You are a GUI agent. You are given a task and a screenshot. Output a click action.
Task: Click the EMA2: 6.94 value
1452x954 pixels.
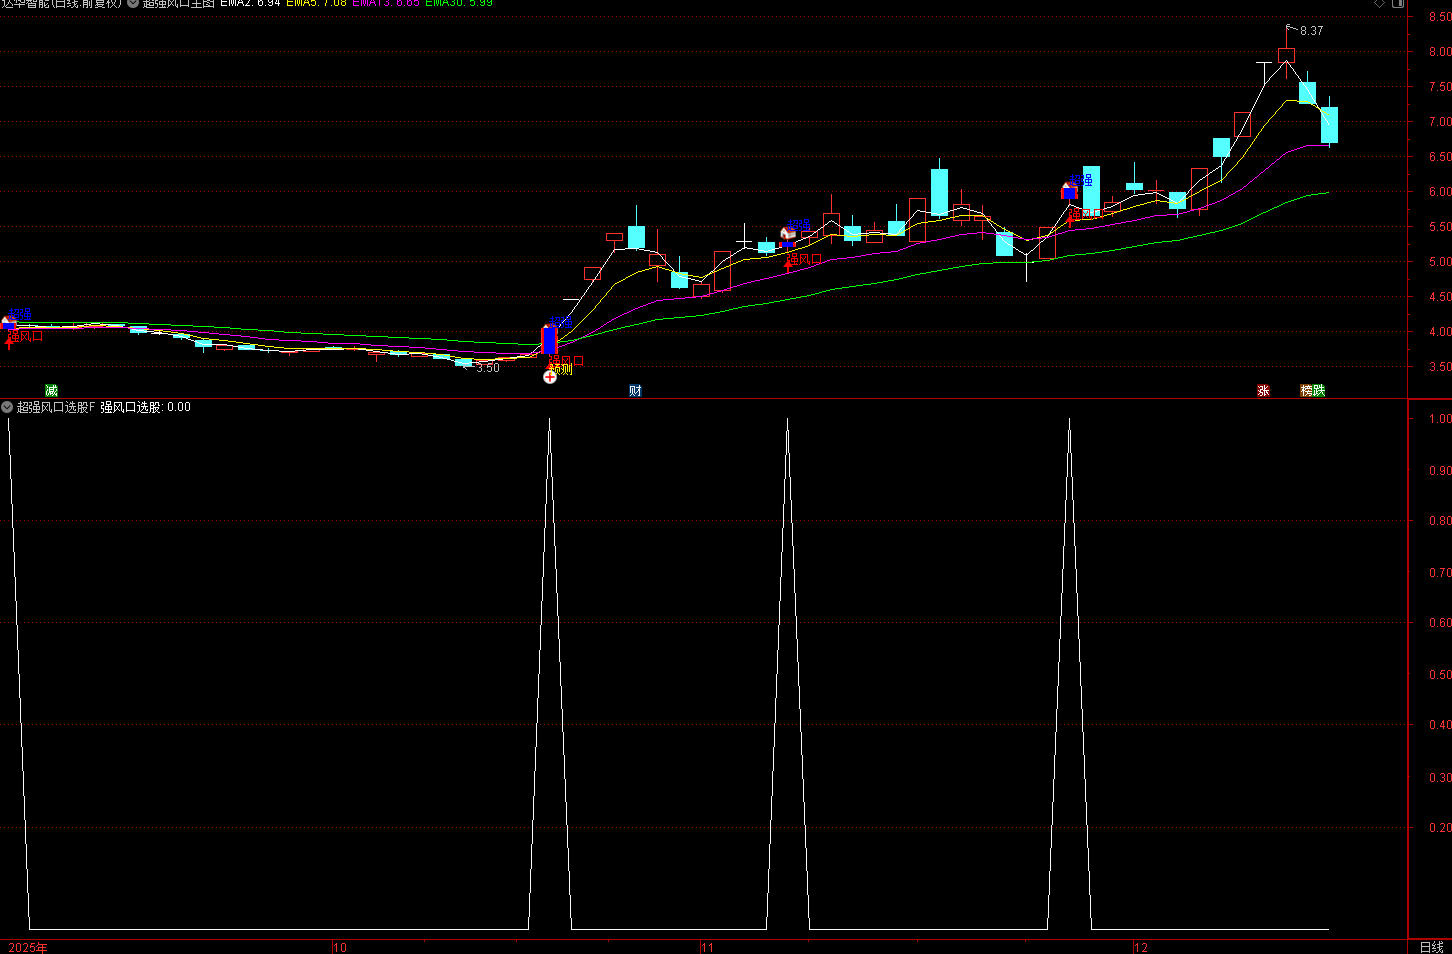point(250,3)
